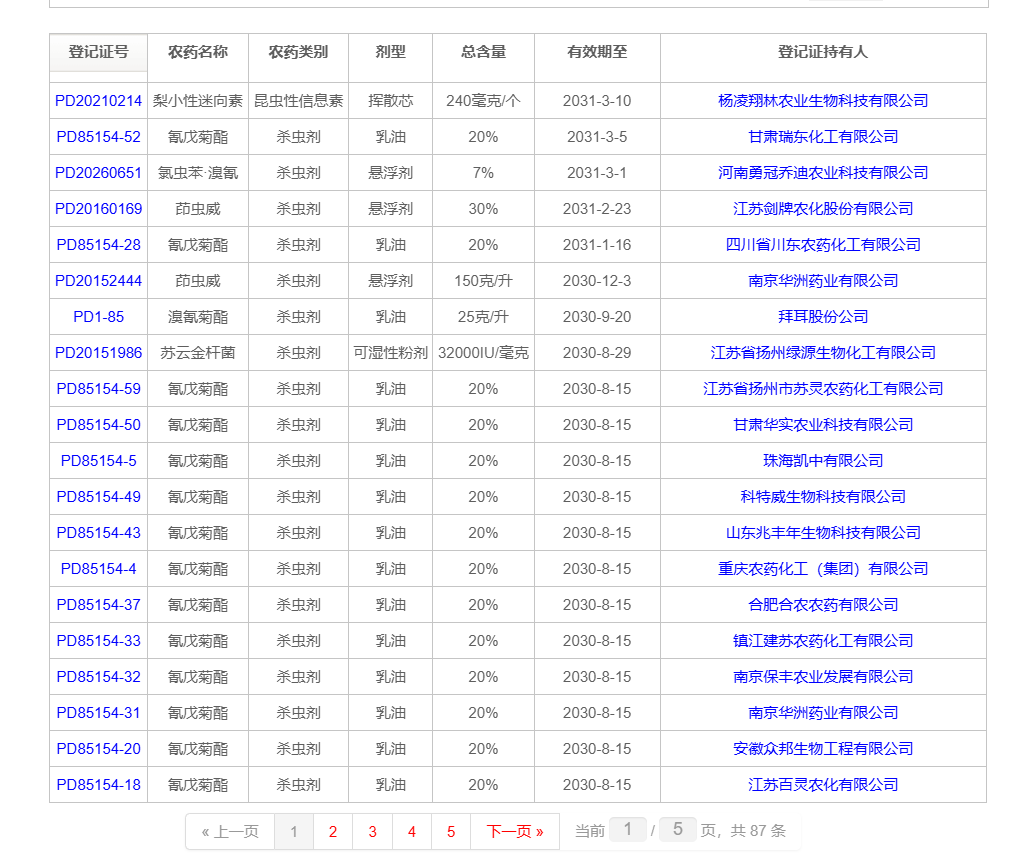This screenshot has width=1028, height=861.
Task: Visit 拜耳股份公司 holder page
Action: [822, 317]
